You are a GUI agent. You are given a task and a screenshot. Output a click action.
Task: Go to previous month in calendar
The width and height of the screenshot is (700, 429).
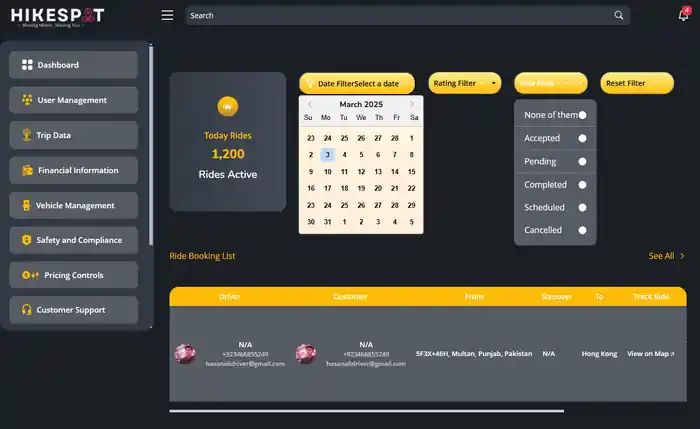pos(310,104)
